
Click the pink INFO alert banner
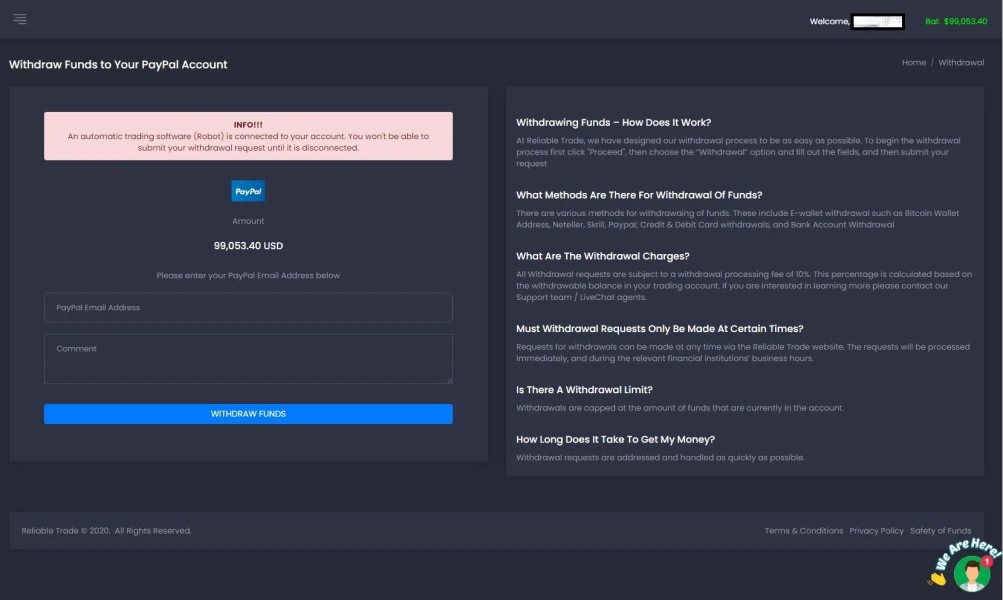(x=248, y=136)
